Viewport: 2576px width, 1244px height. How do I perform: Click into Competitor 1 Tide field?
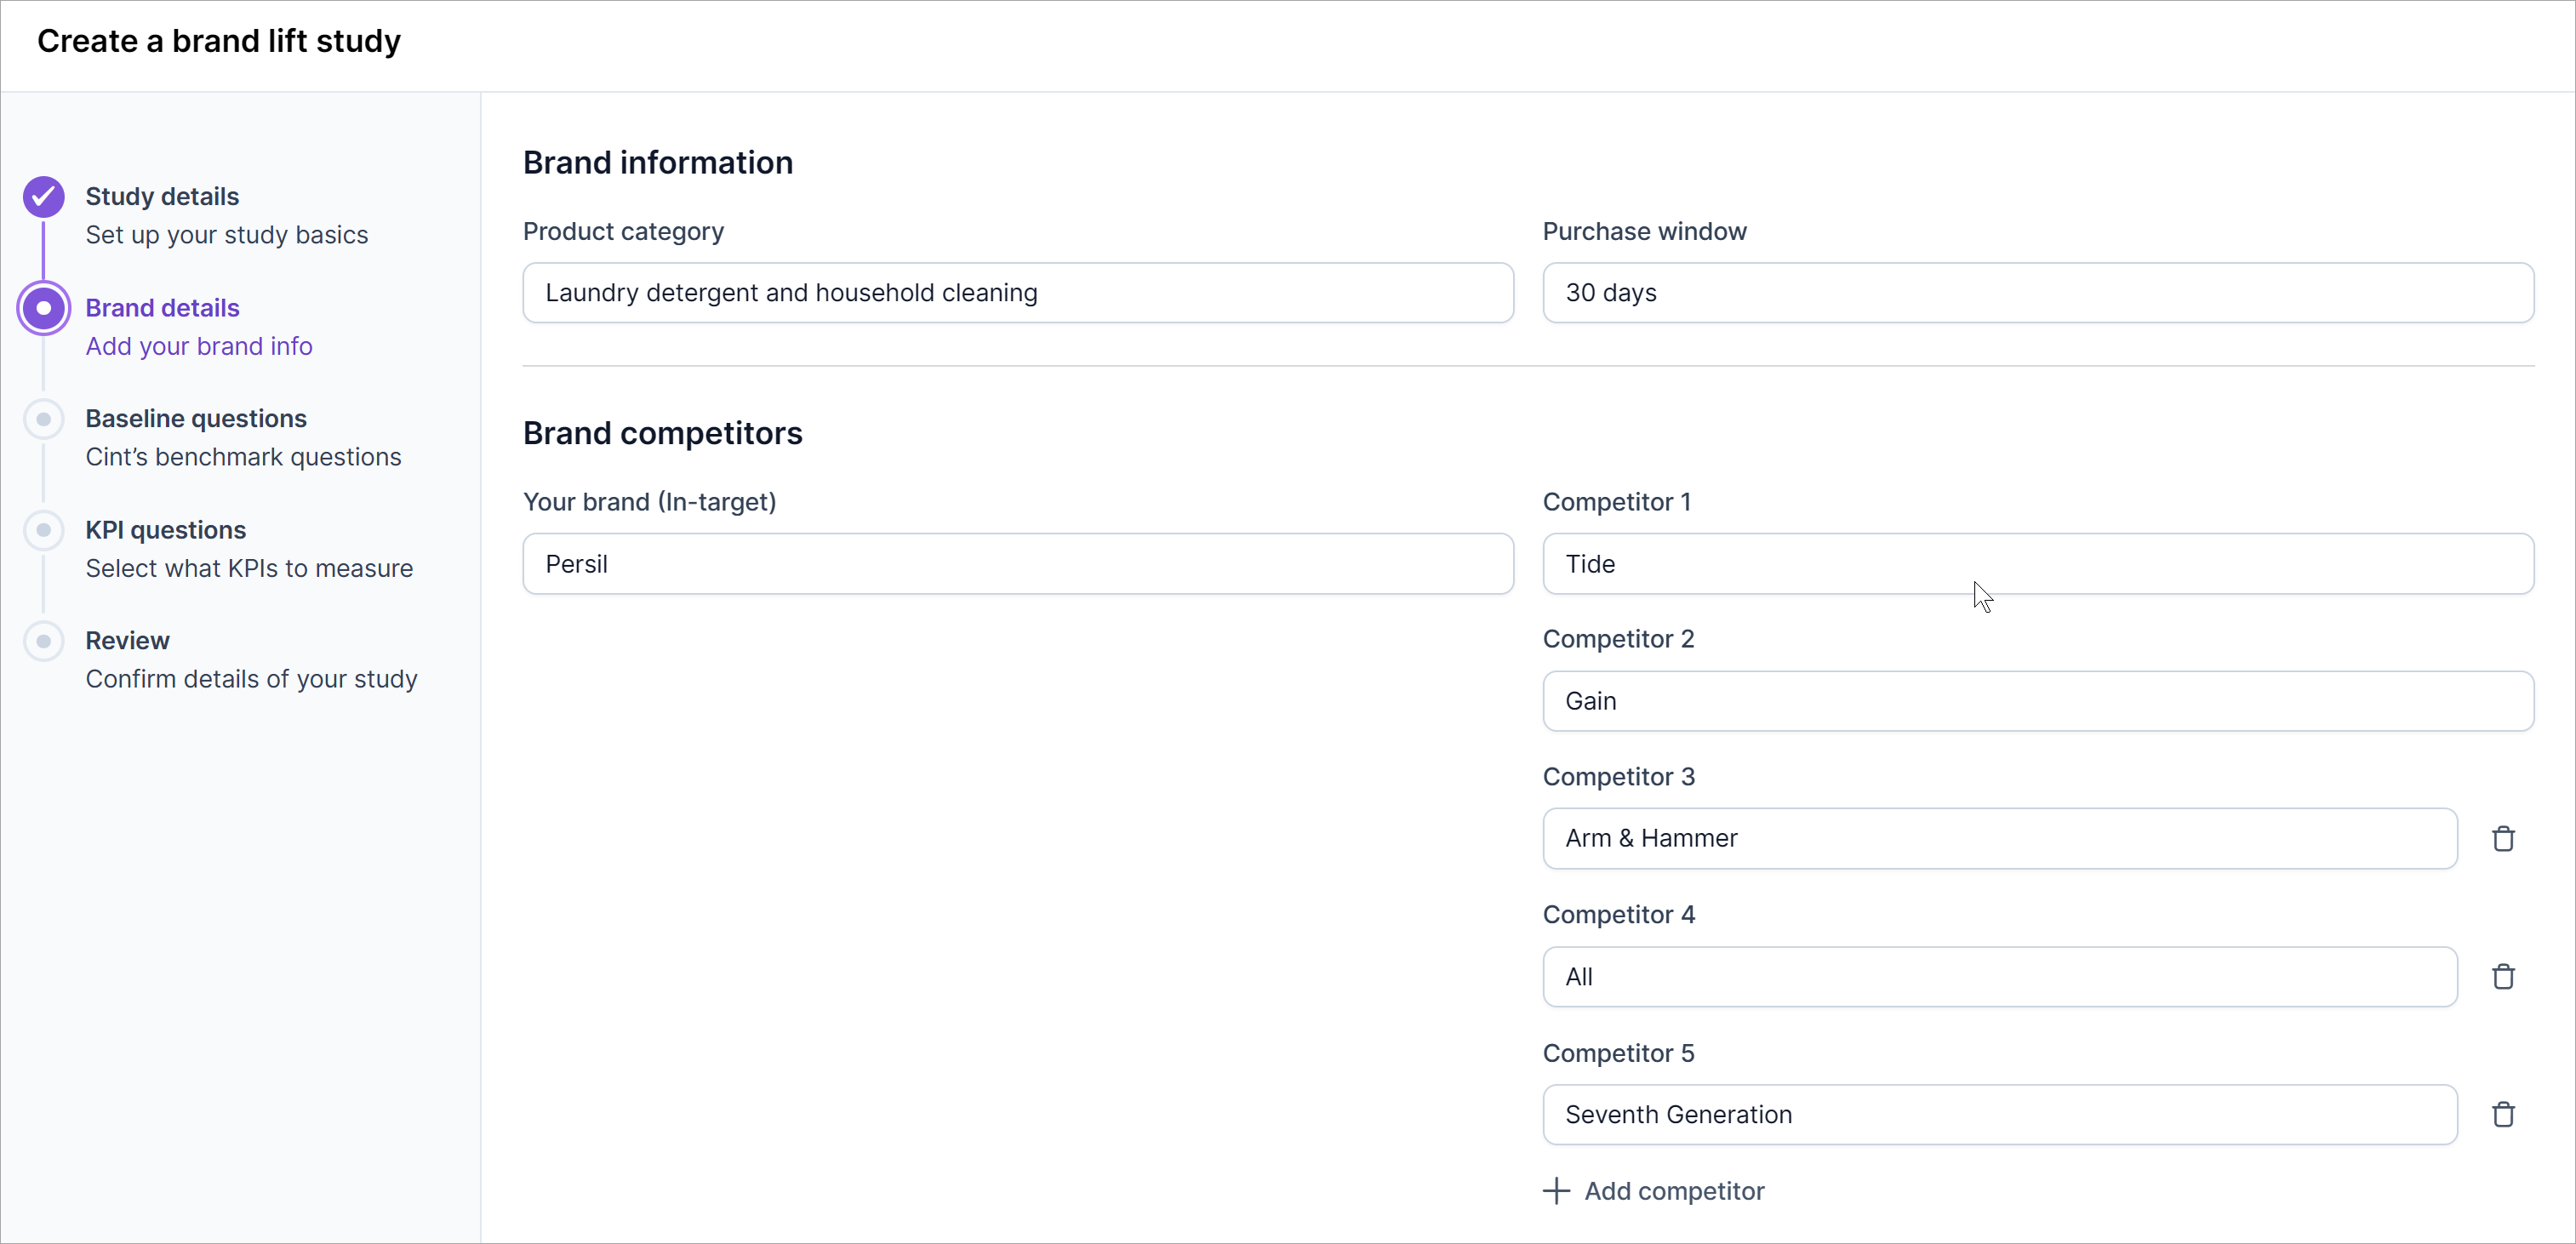click(x=2037, y=564)
